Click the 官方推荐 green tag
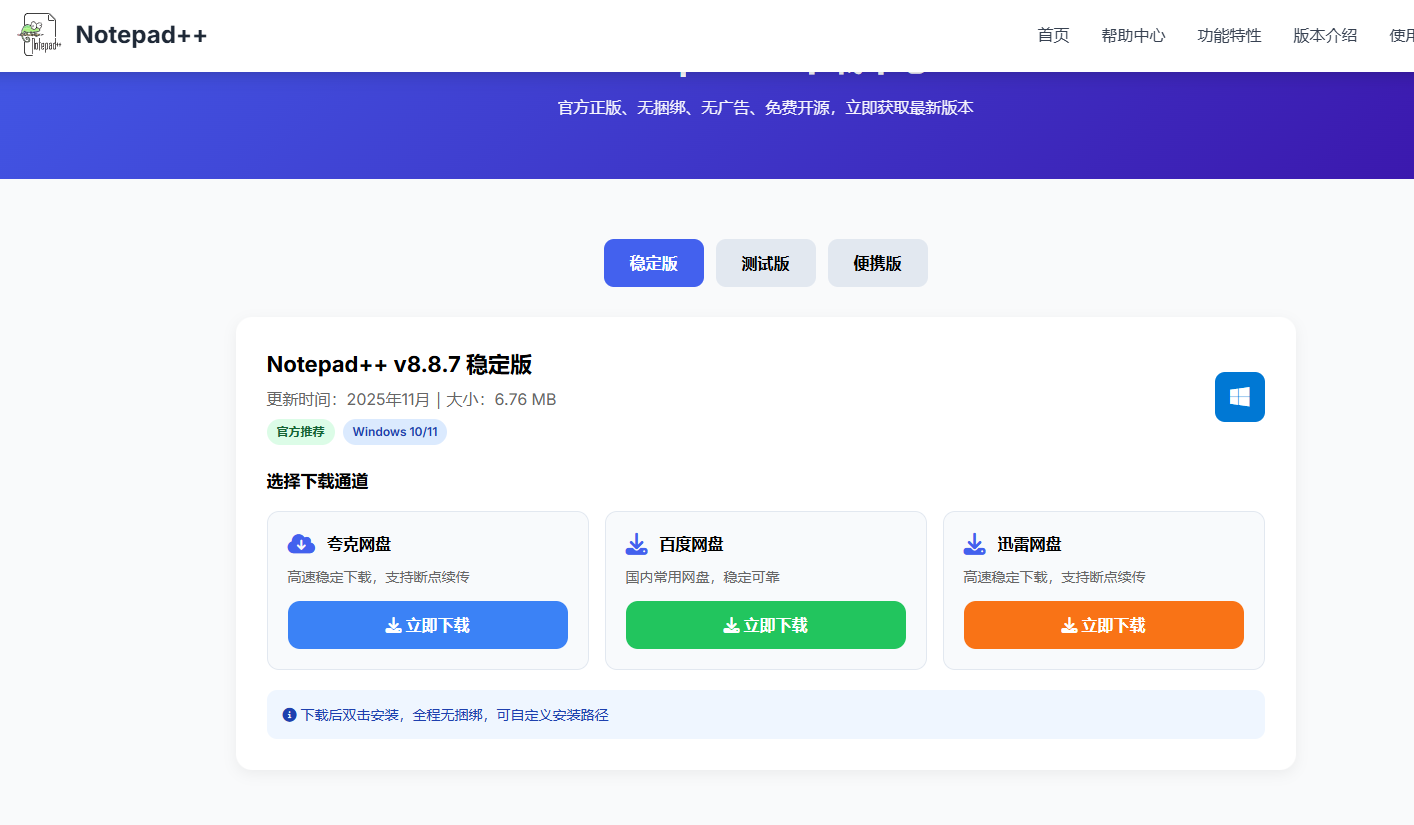The width and height of the screenshot is (1414, 825). [x=301, y=432]
